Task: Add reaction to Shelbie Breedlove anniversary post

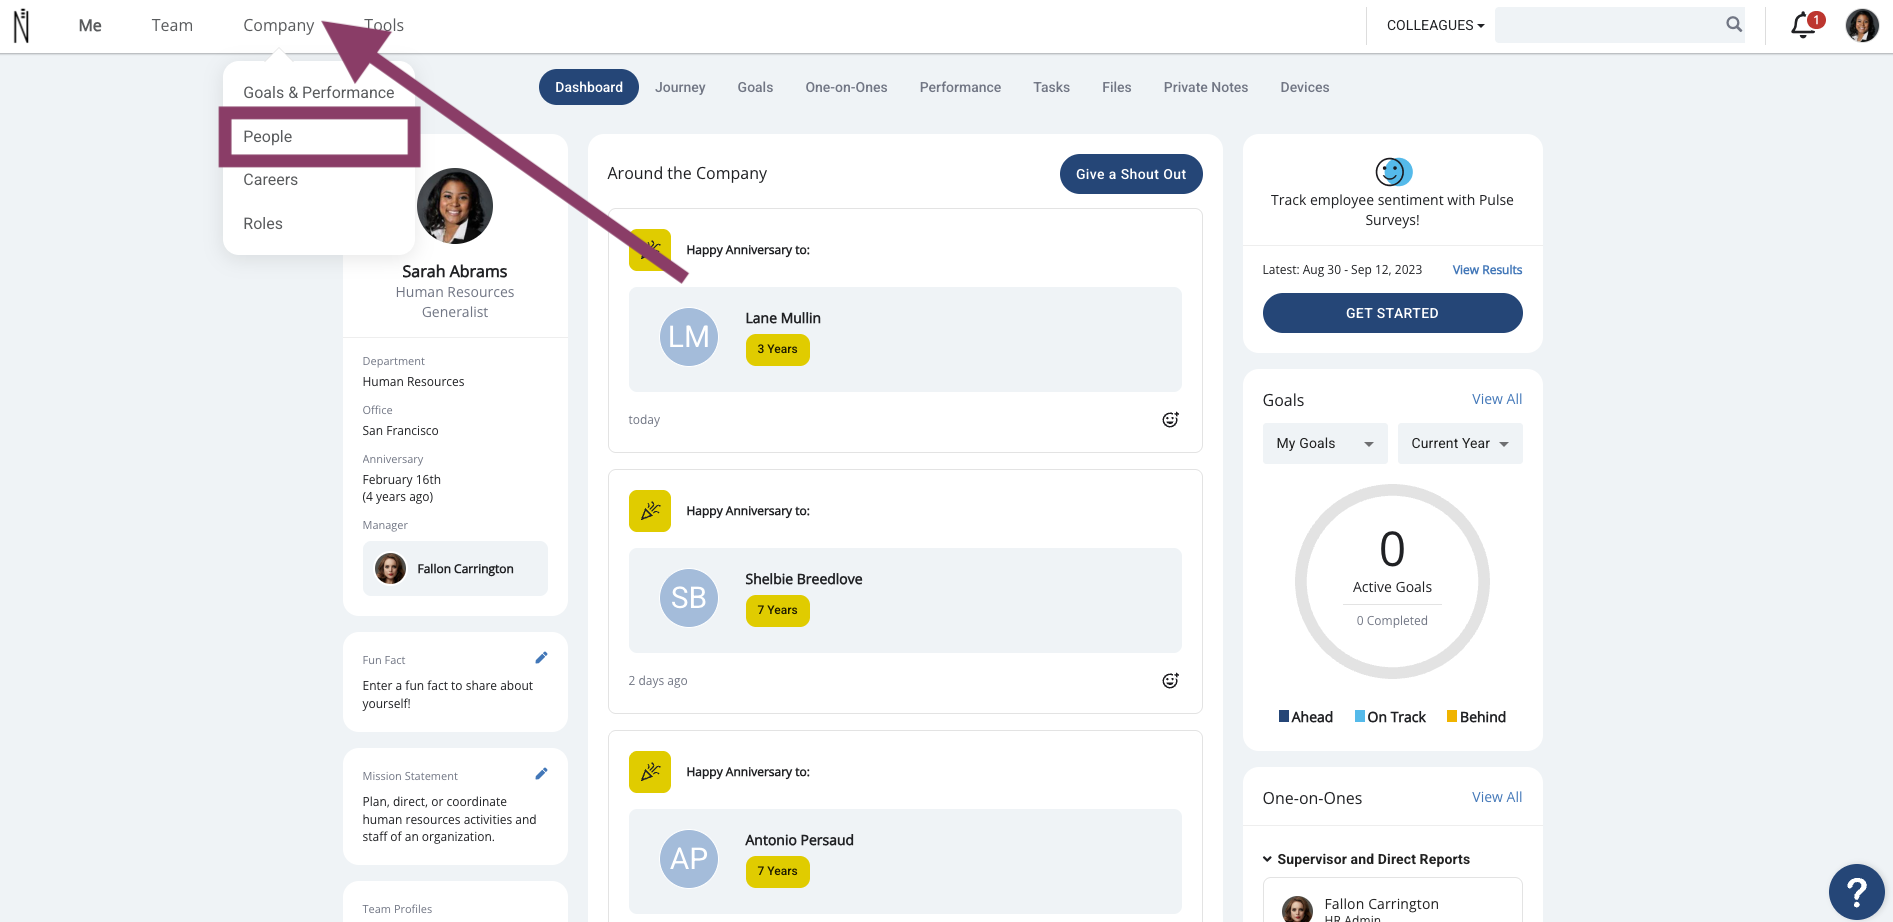Action: coord(1170,681)
